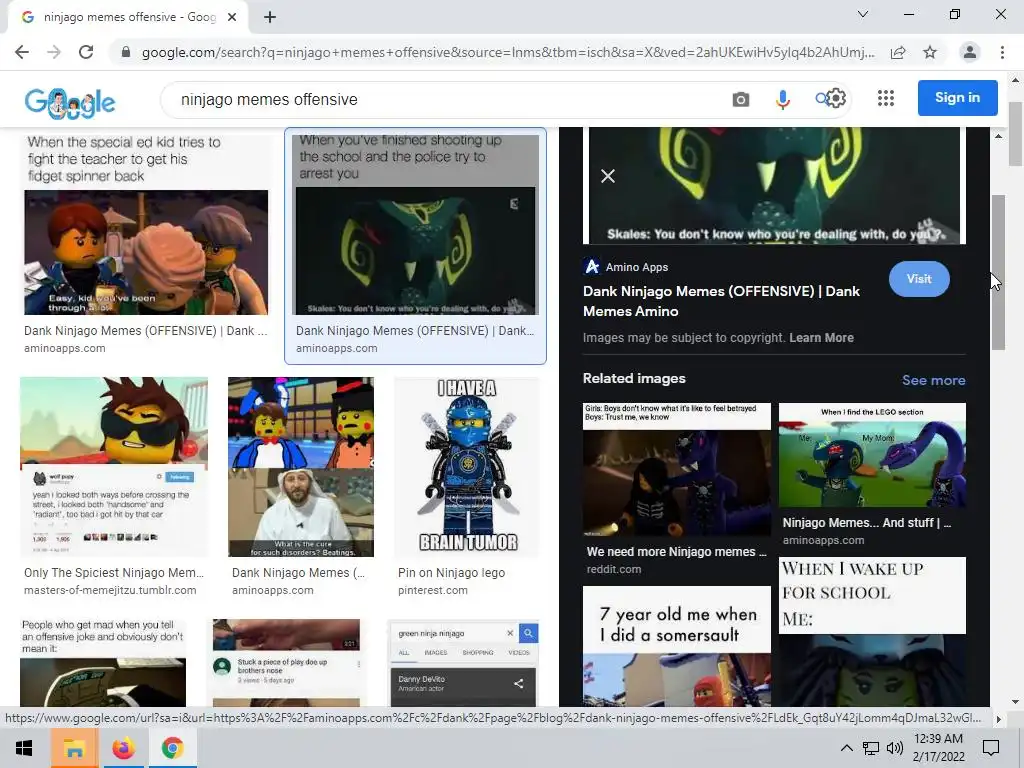
Task: Open the Windows Start menu
Action: pos(24,748)
